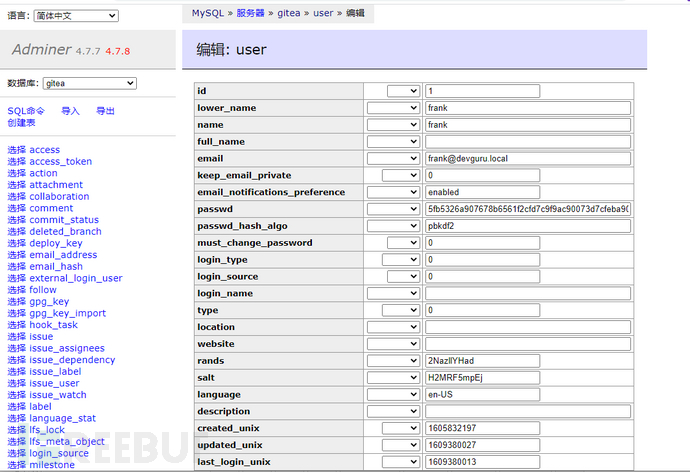
Task: Click the SQL命令 link
Action: (x=26, y=111)
